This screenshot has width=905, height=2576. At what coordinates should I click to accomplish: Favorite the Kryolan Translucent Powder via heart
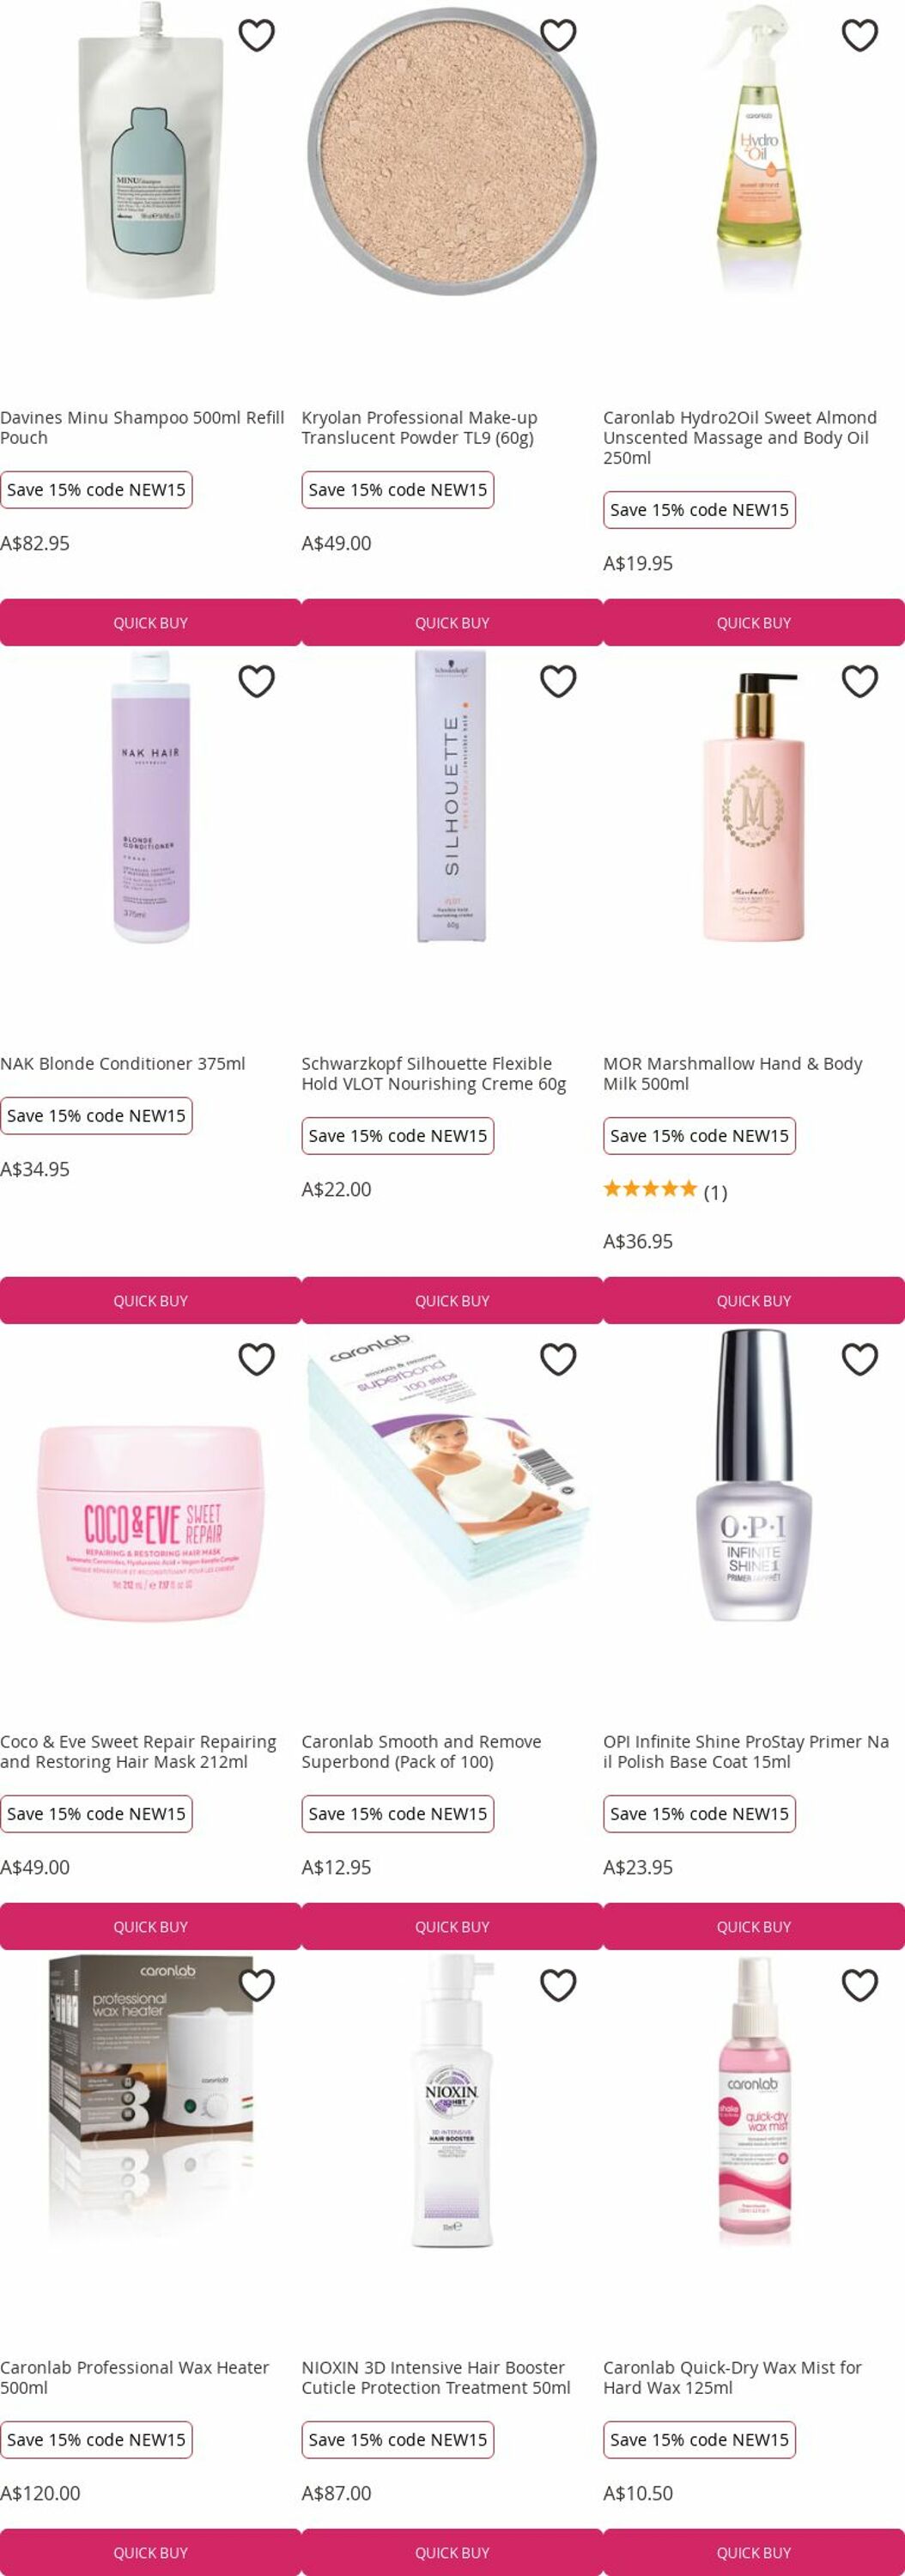[x=558, y=35]
